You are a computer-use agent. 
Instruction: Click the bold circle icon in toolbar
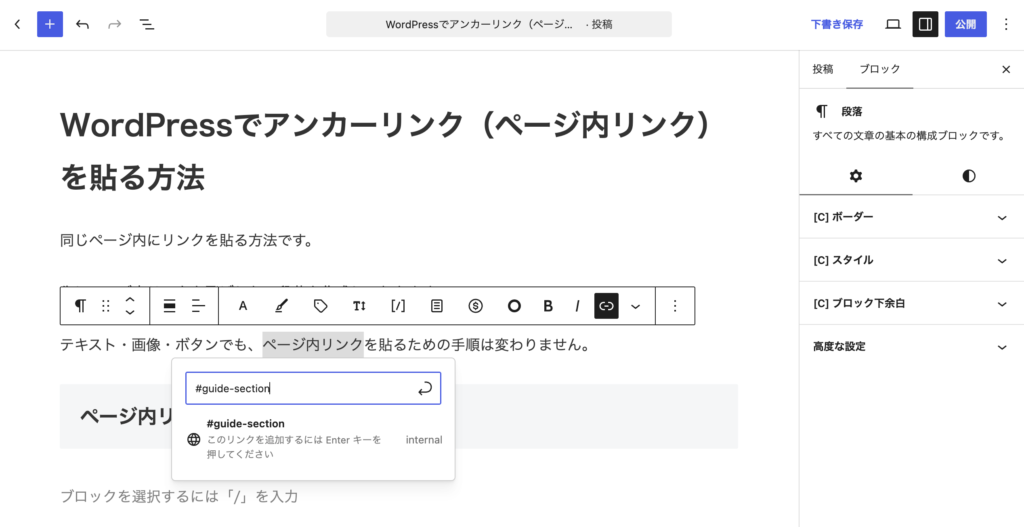(514, 306)
